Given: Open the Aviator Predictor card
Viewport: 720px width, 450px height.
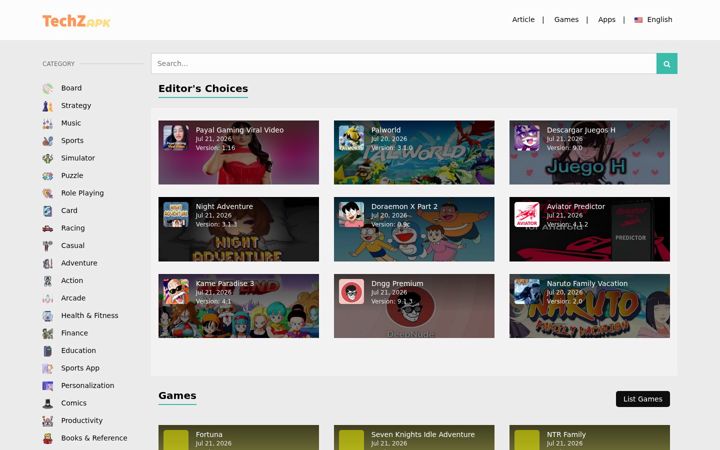Looking at the screenshot, I should [x=590, y=229].
